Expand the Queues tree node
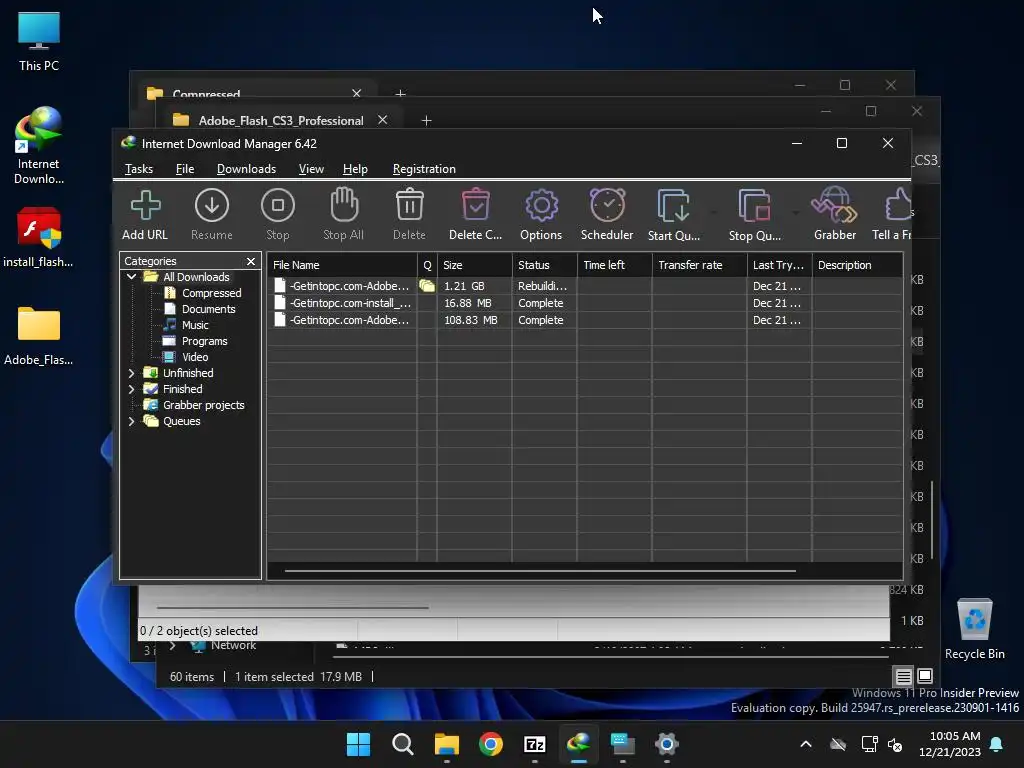 click(x=131, y=421)
